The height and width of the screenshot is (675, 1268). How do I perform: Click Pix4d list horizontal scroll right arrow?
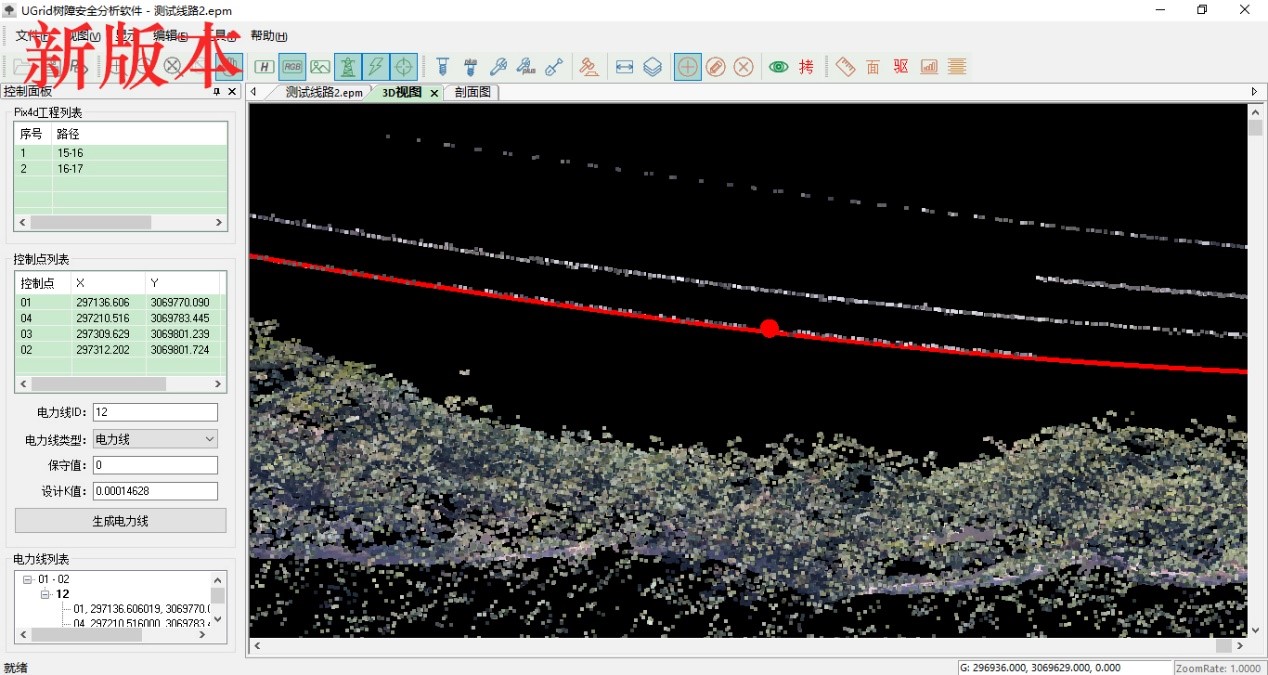tap(220, 223)
